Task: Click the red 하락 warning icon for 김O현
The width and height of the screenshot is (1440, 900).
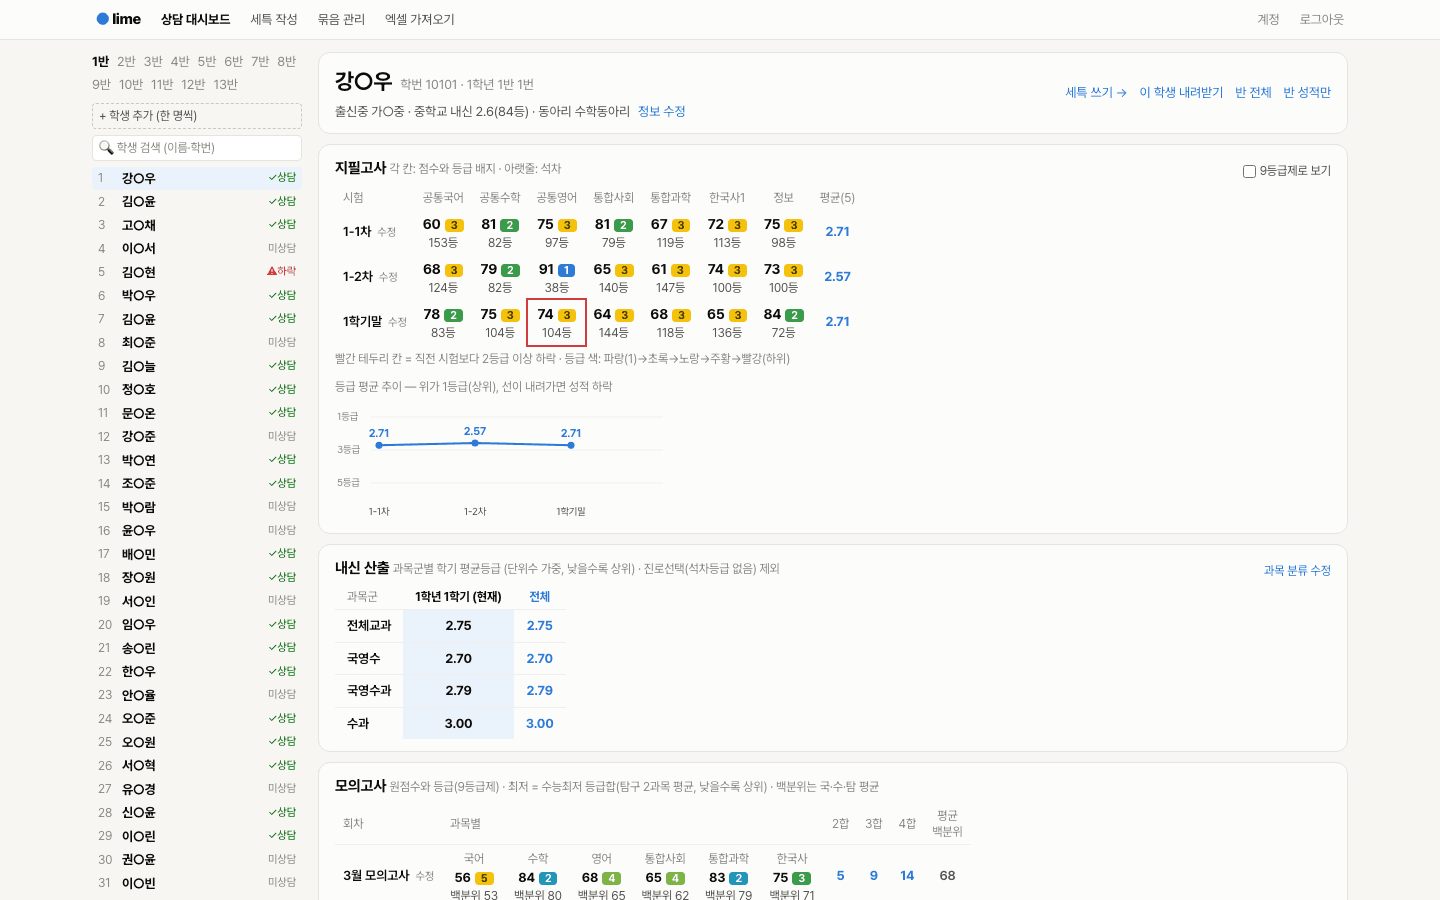Action: (x=272, y=271)
